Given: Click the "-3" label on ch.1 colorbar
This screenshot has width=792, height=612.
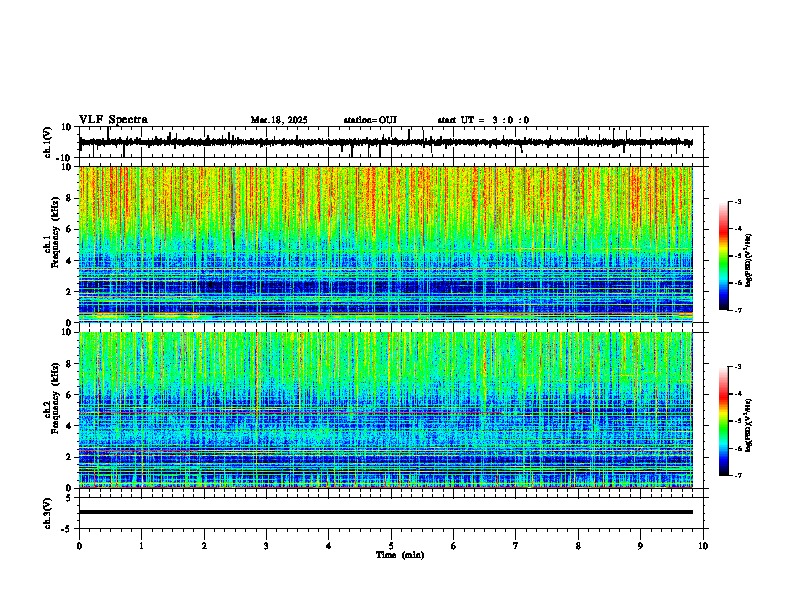Looking at the screenshot, I should click(738, 202).
